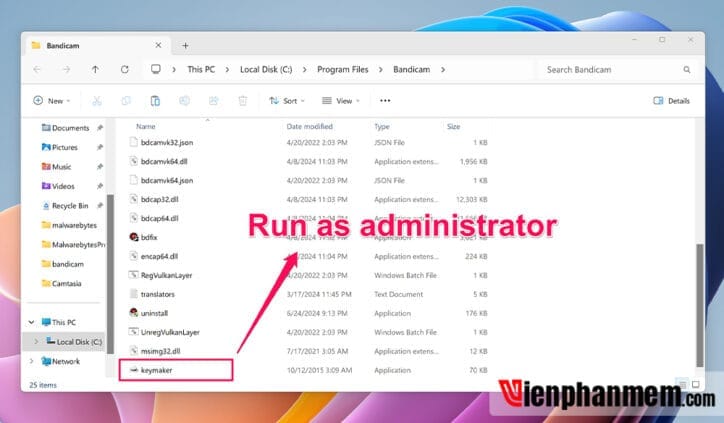
Task: Navigate to This PC breadcrumb
Action: click(201, 69)
